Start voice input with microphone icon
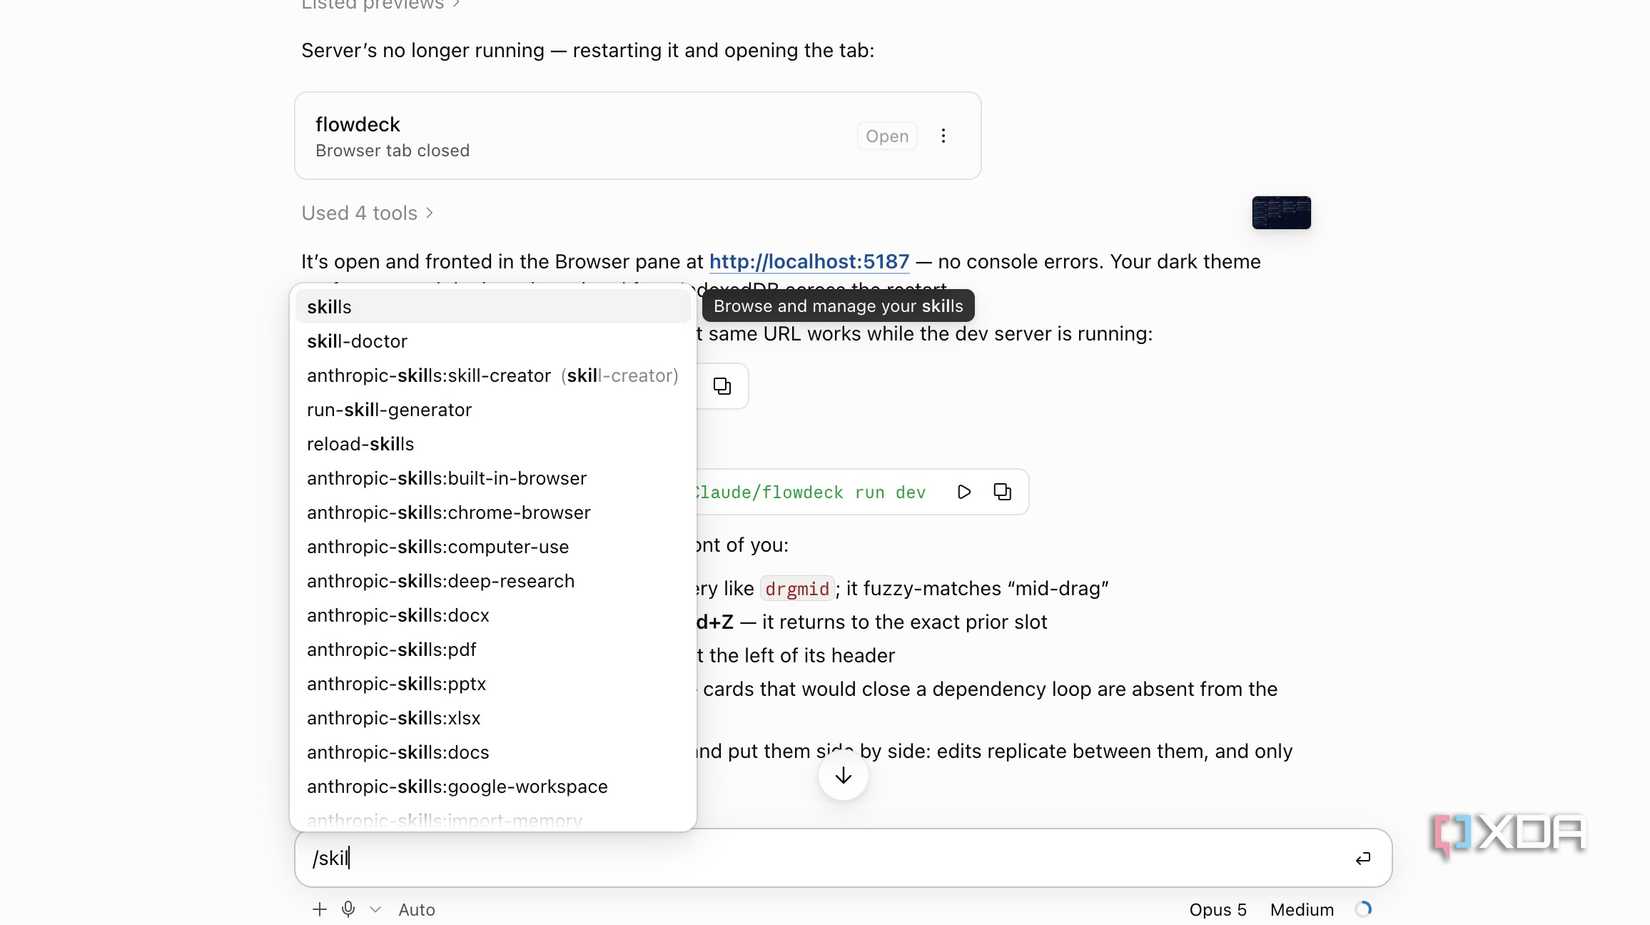The image size is (1650, 925). [x=348, y=909]
